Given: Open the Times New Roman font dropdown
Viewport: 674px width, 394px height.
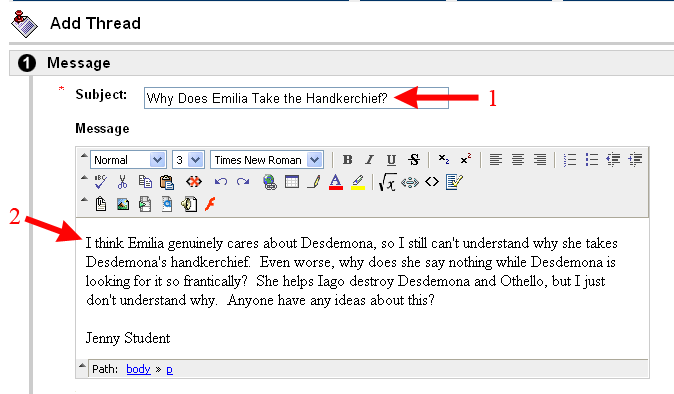Looking at the screenshot, I should pos(267,160).
